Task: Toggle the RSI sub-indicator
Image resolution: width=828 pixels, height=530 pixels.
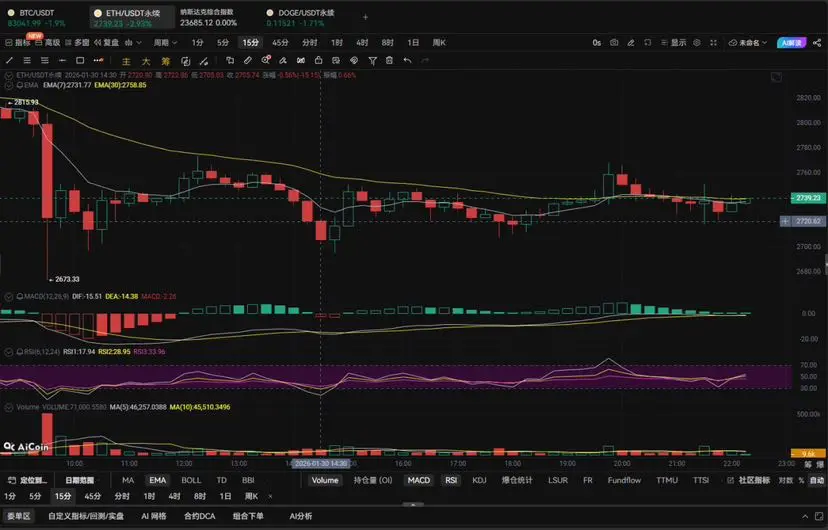Action: 451,480
